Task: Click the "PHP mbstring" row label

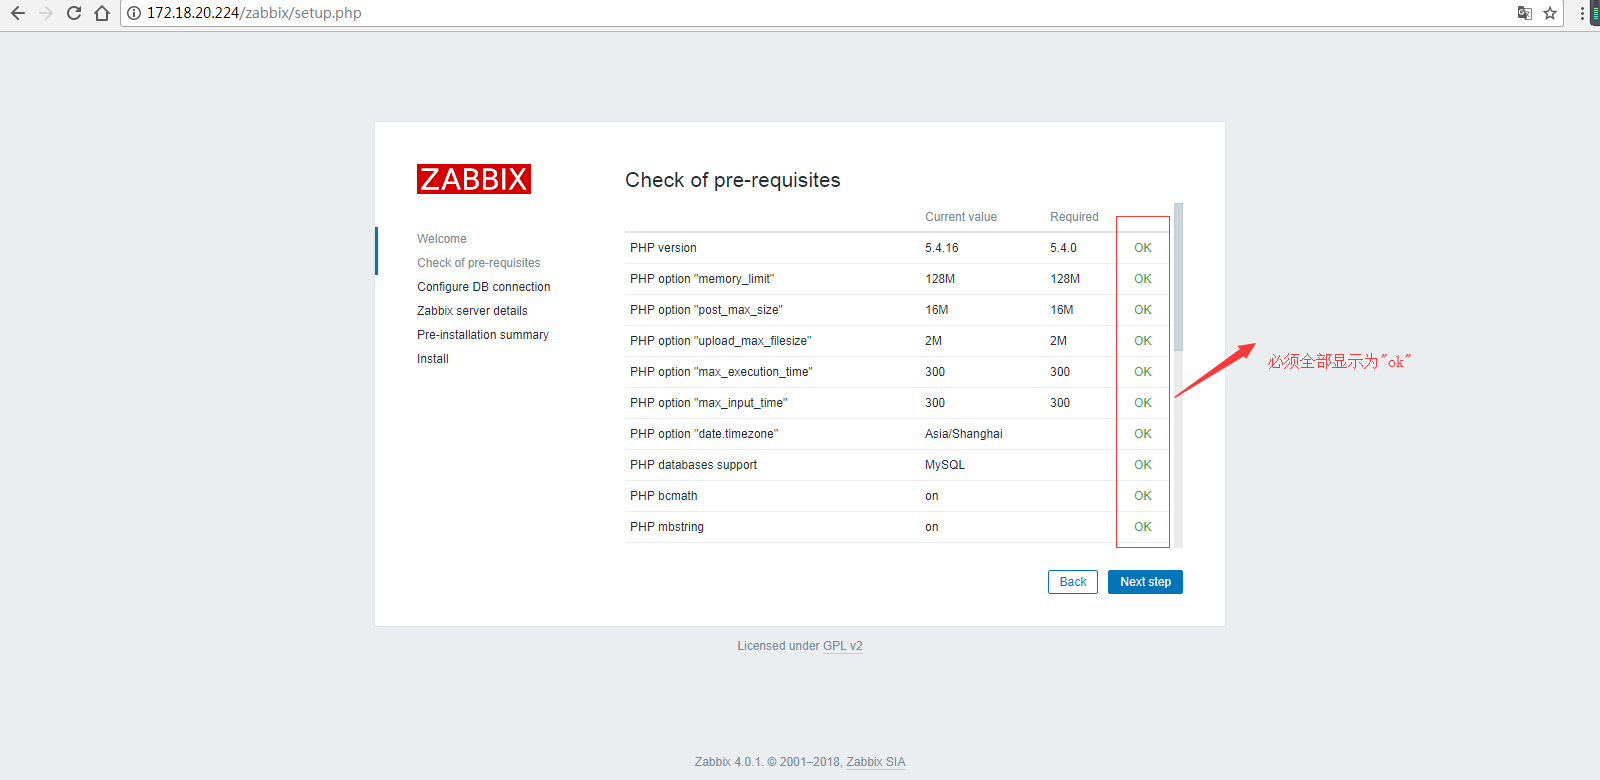Action: pyautogui.click(x=667, y=527)
